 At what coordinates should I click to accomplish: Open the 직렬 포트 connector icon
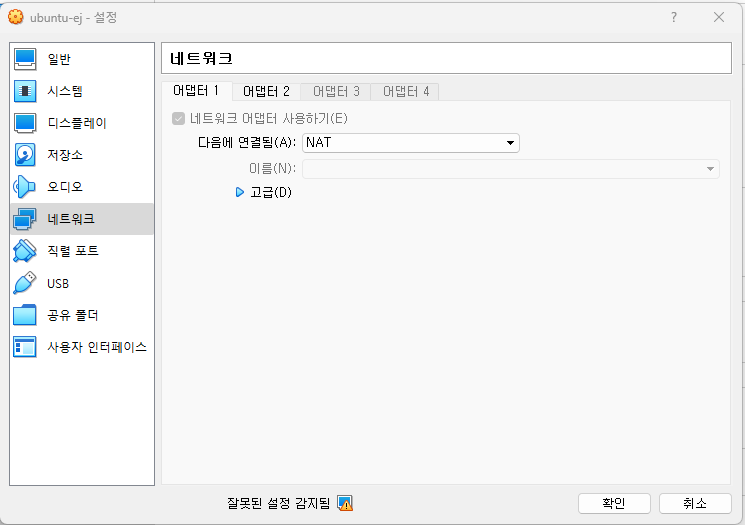(x=25, y=251)
